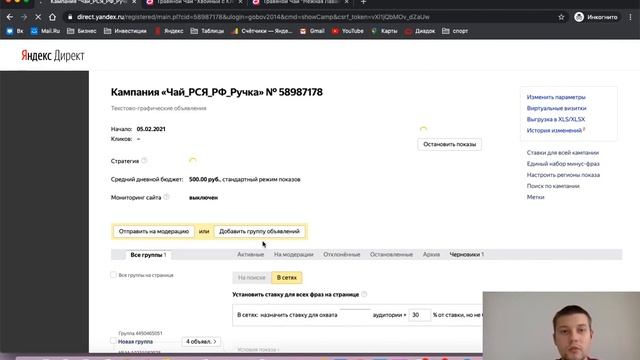Select the Все группы tab

148,255
